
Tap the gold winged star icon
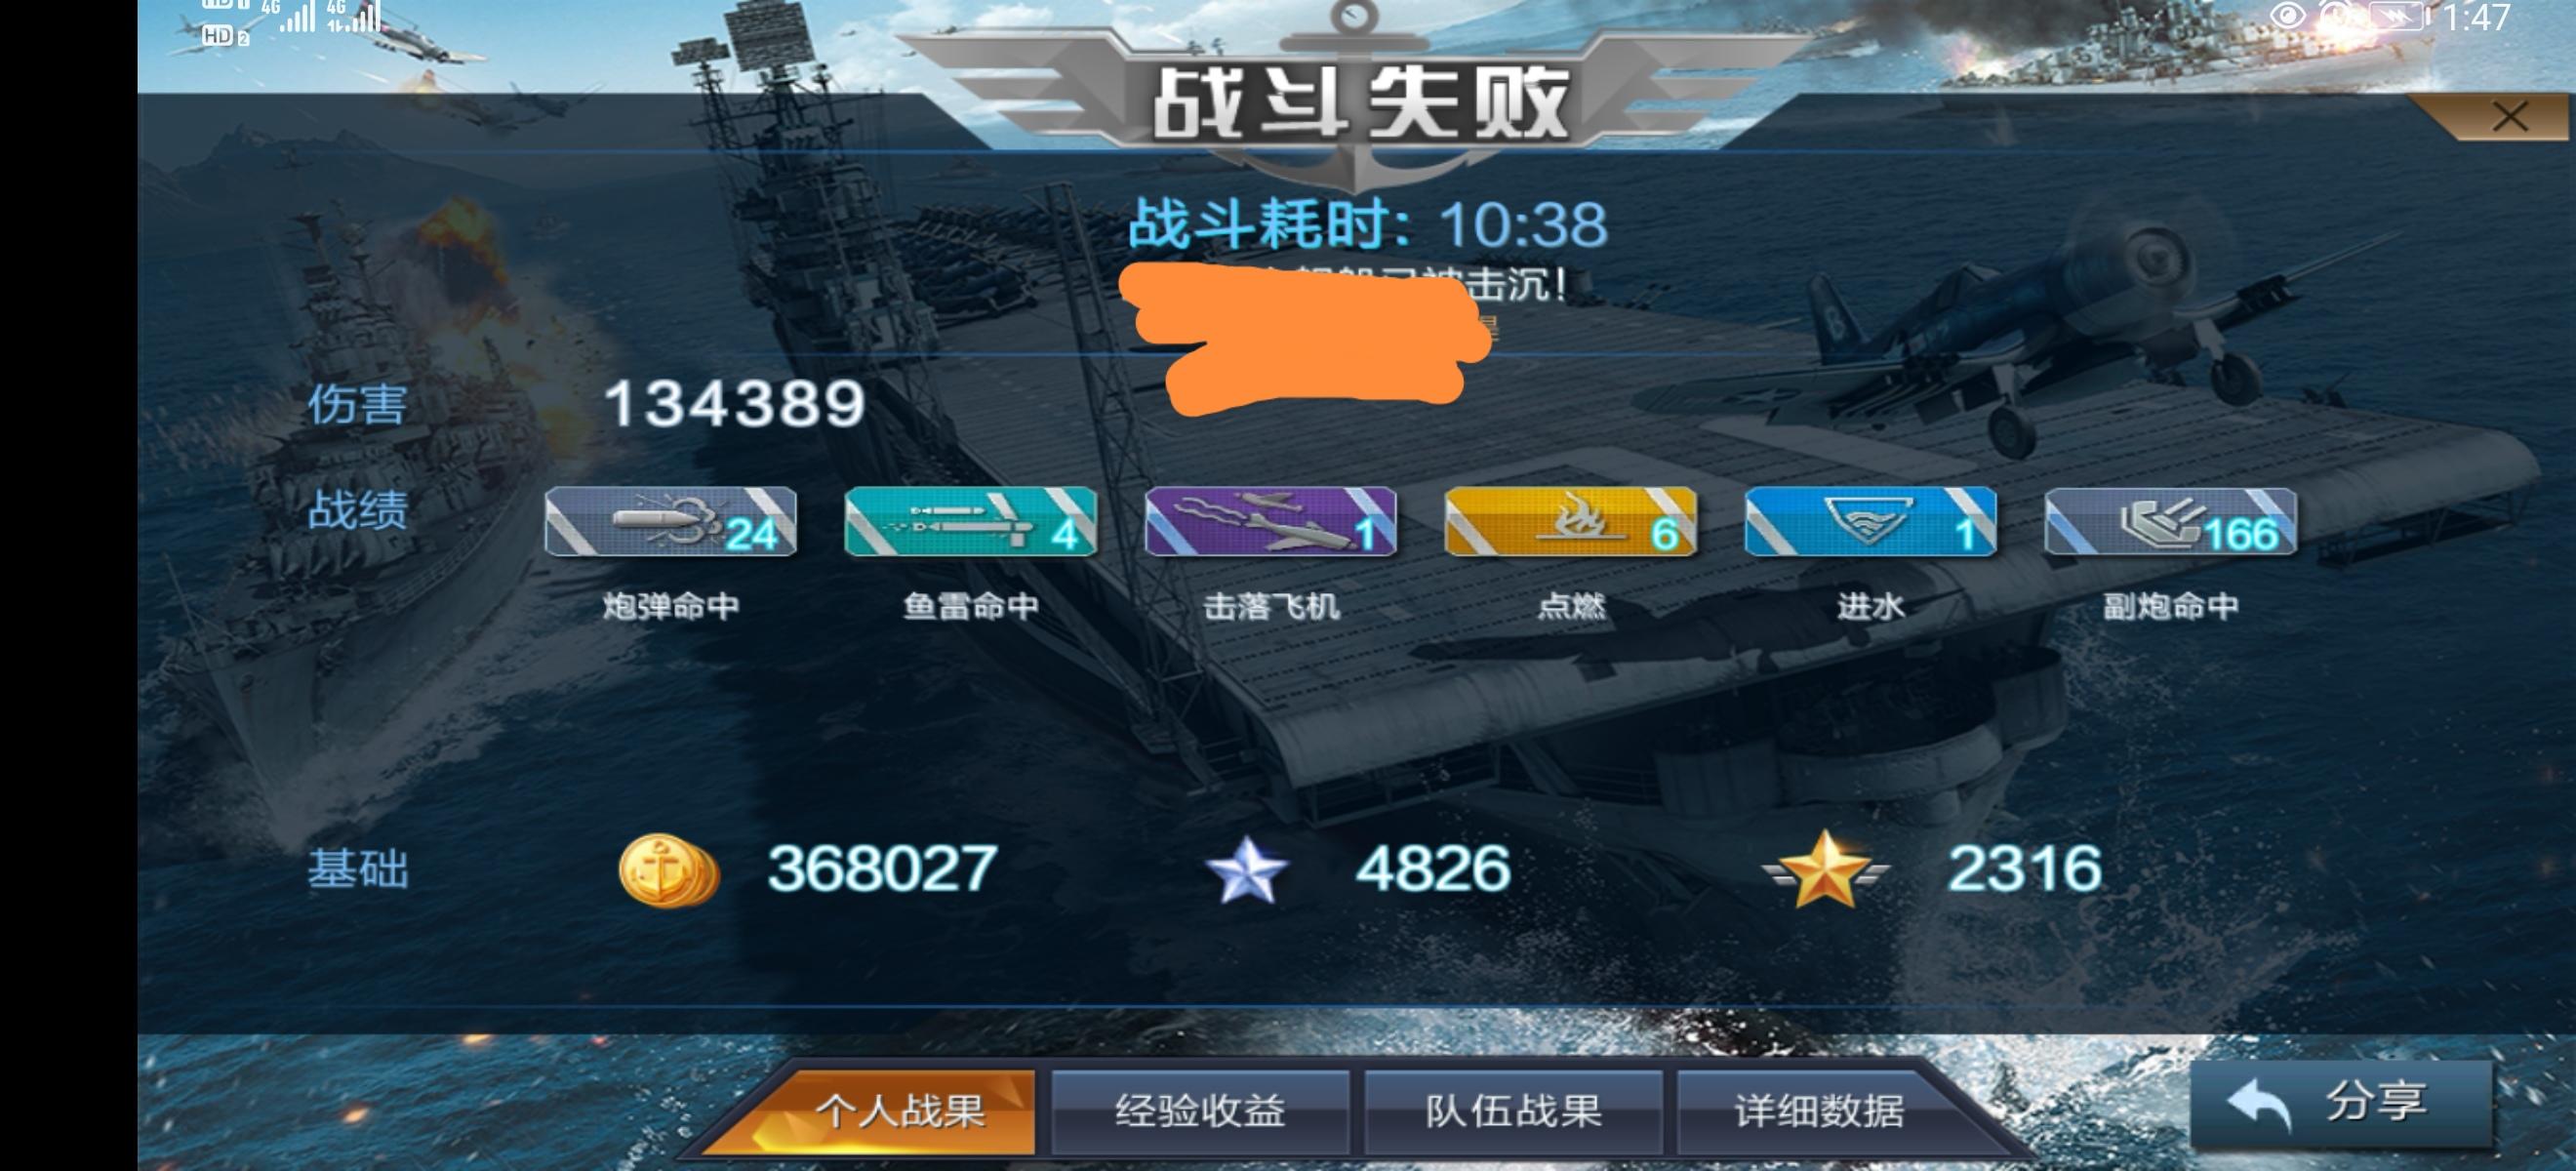pos(1825,869)
